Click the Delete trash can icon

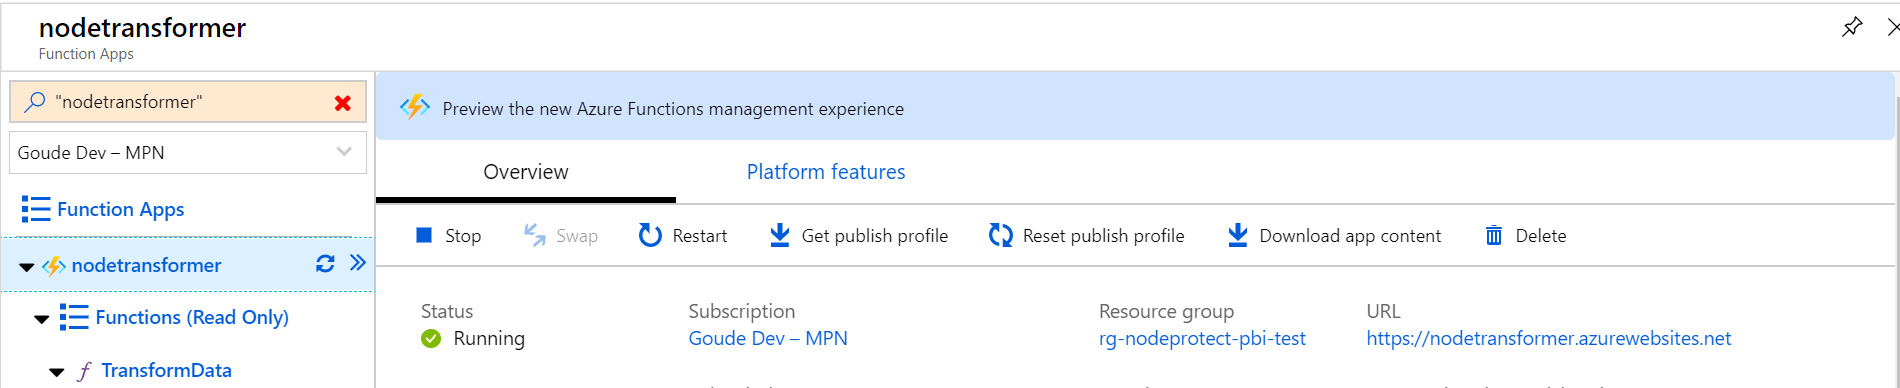[1494, 235]
